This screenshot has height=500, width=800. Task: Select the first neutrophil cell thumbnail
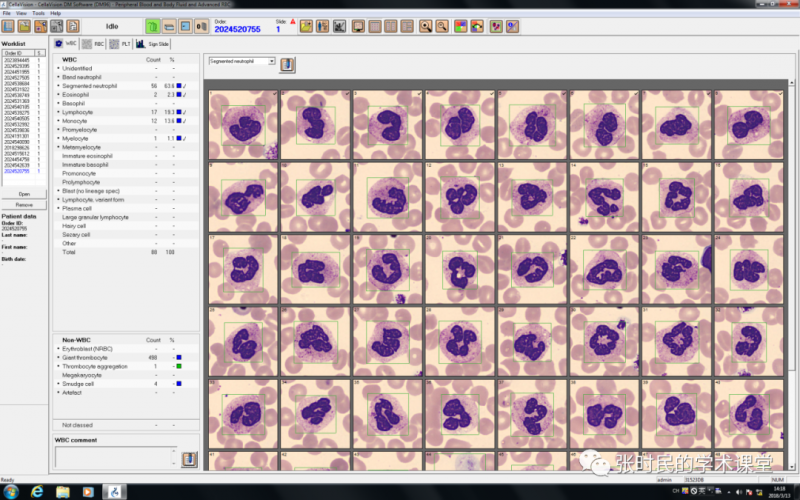(243, 125)
